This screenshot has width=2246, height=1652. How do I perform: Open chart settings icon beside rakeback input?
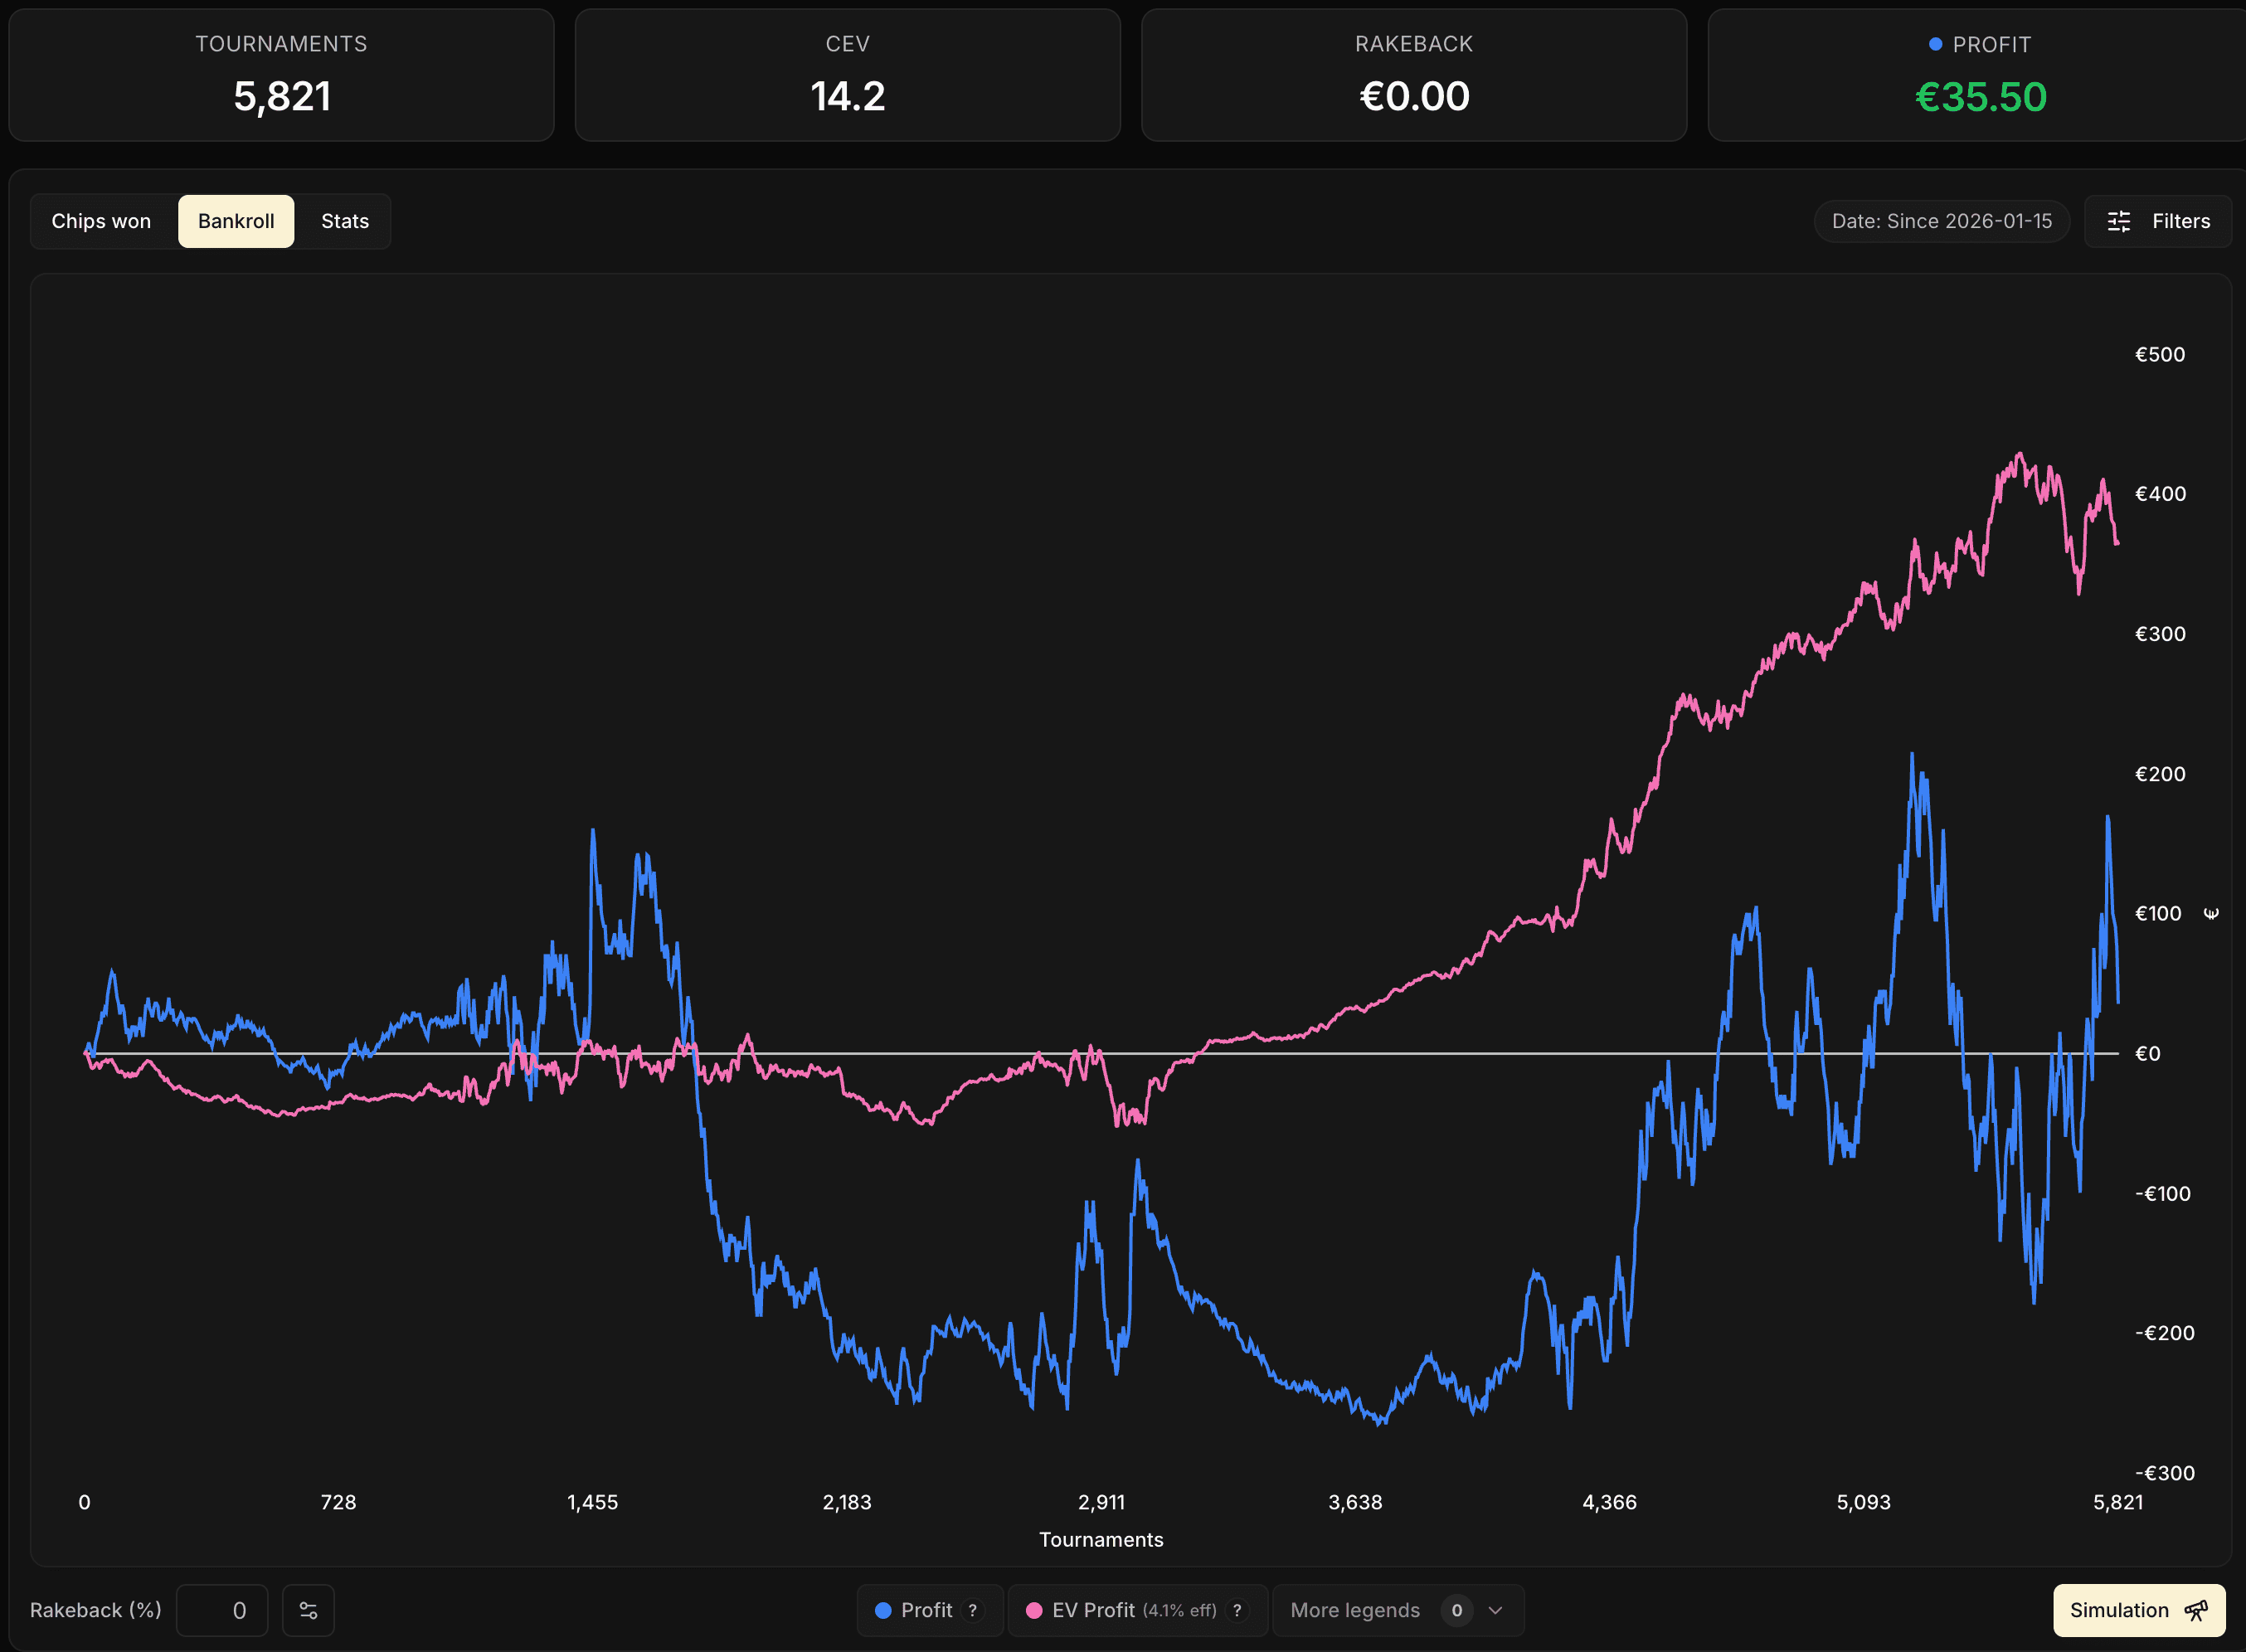point(308,1610)
